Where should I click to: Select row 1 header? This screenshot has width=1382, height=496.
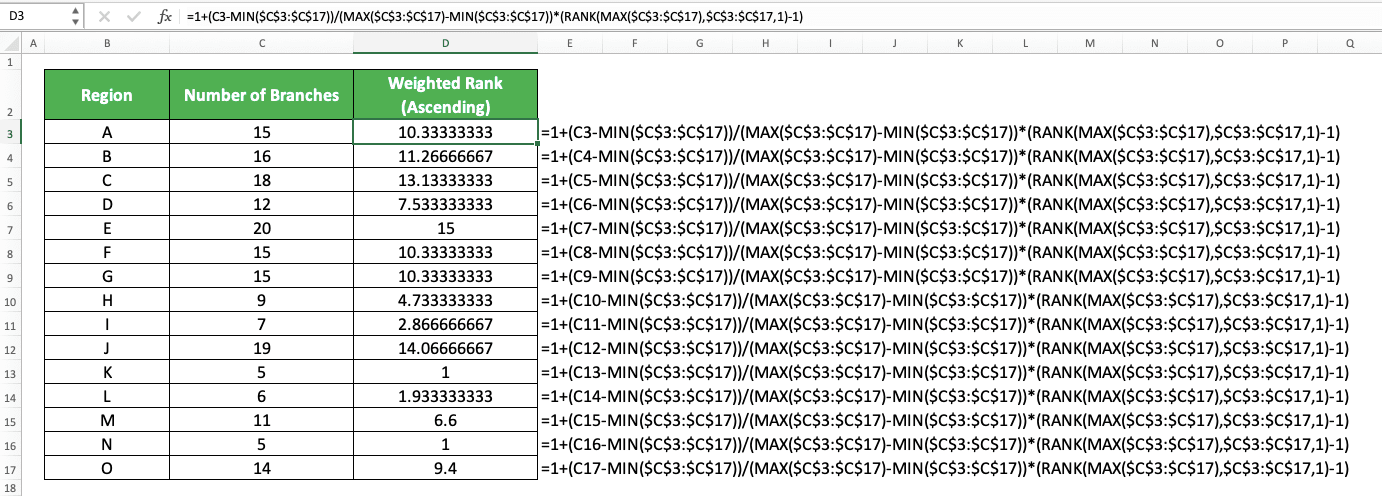click(x=10, y=61)
